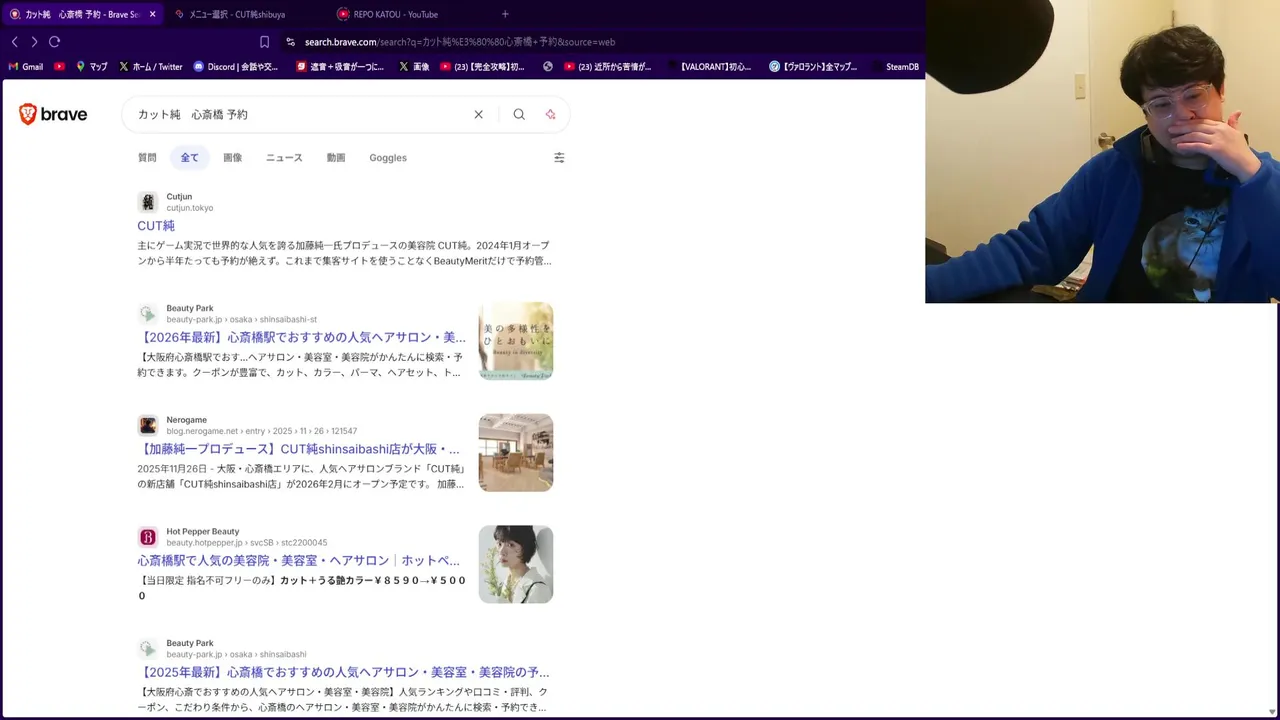The height and width of the screenshot is (720, 1280).
Task: Open the Goggles search tab
Action: pos(388,157)
